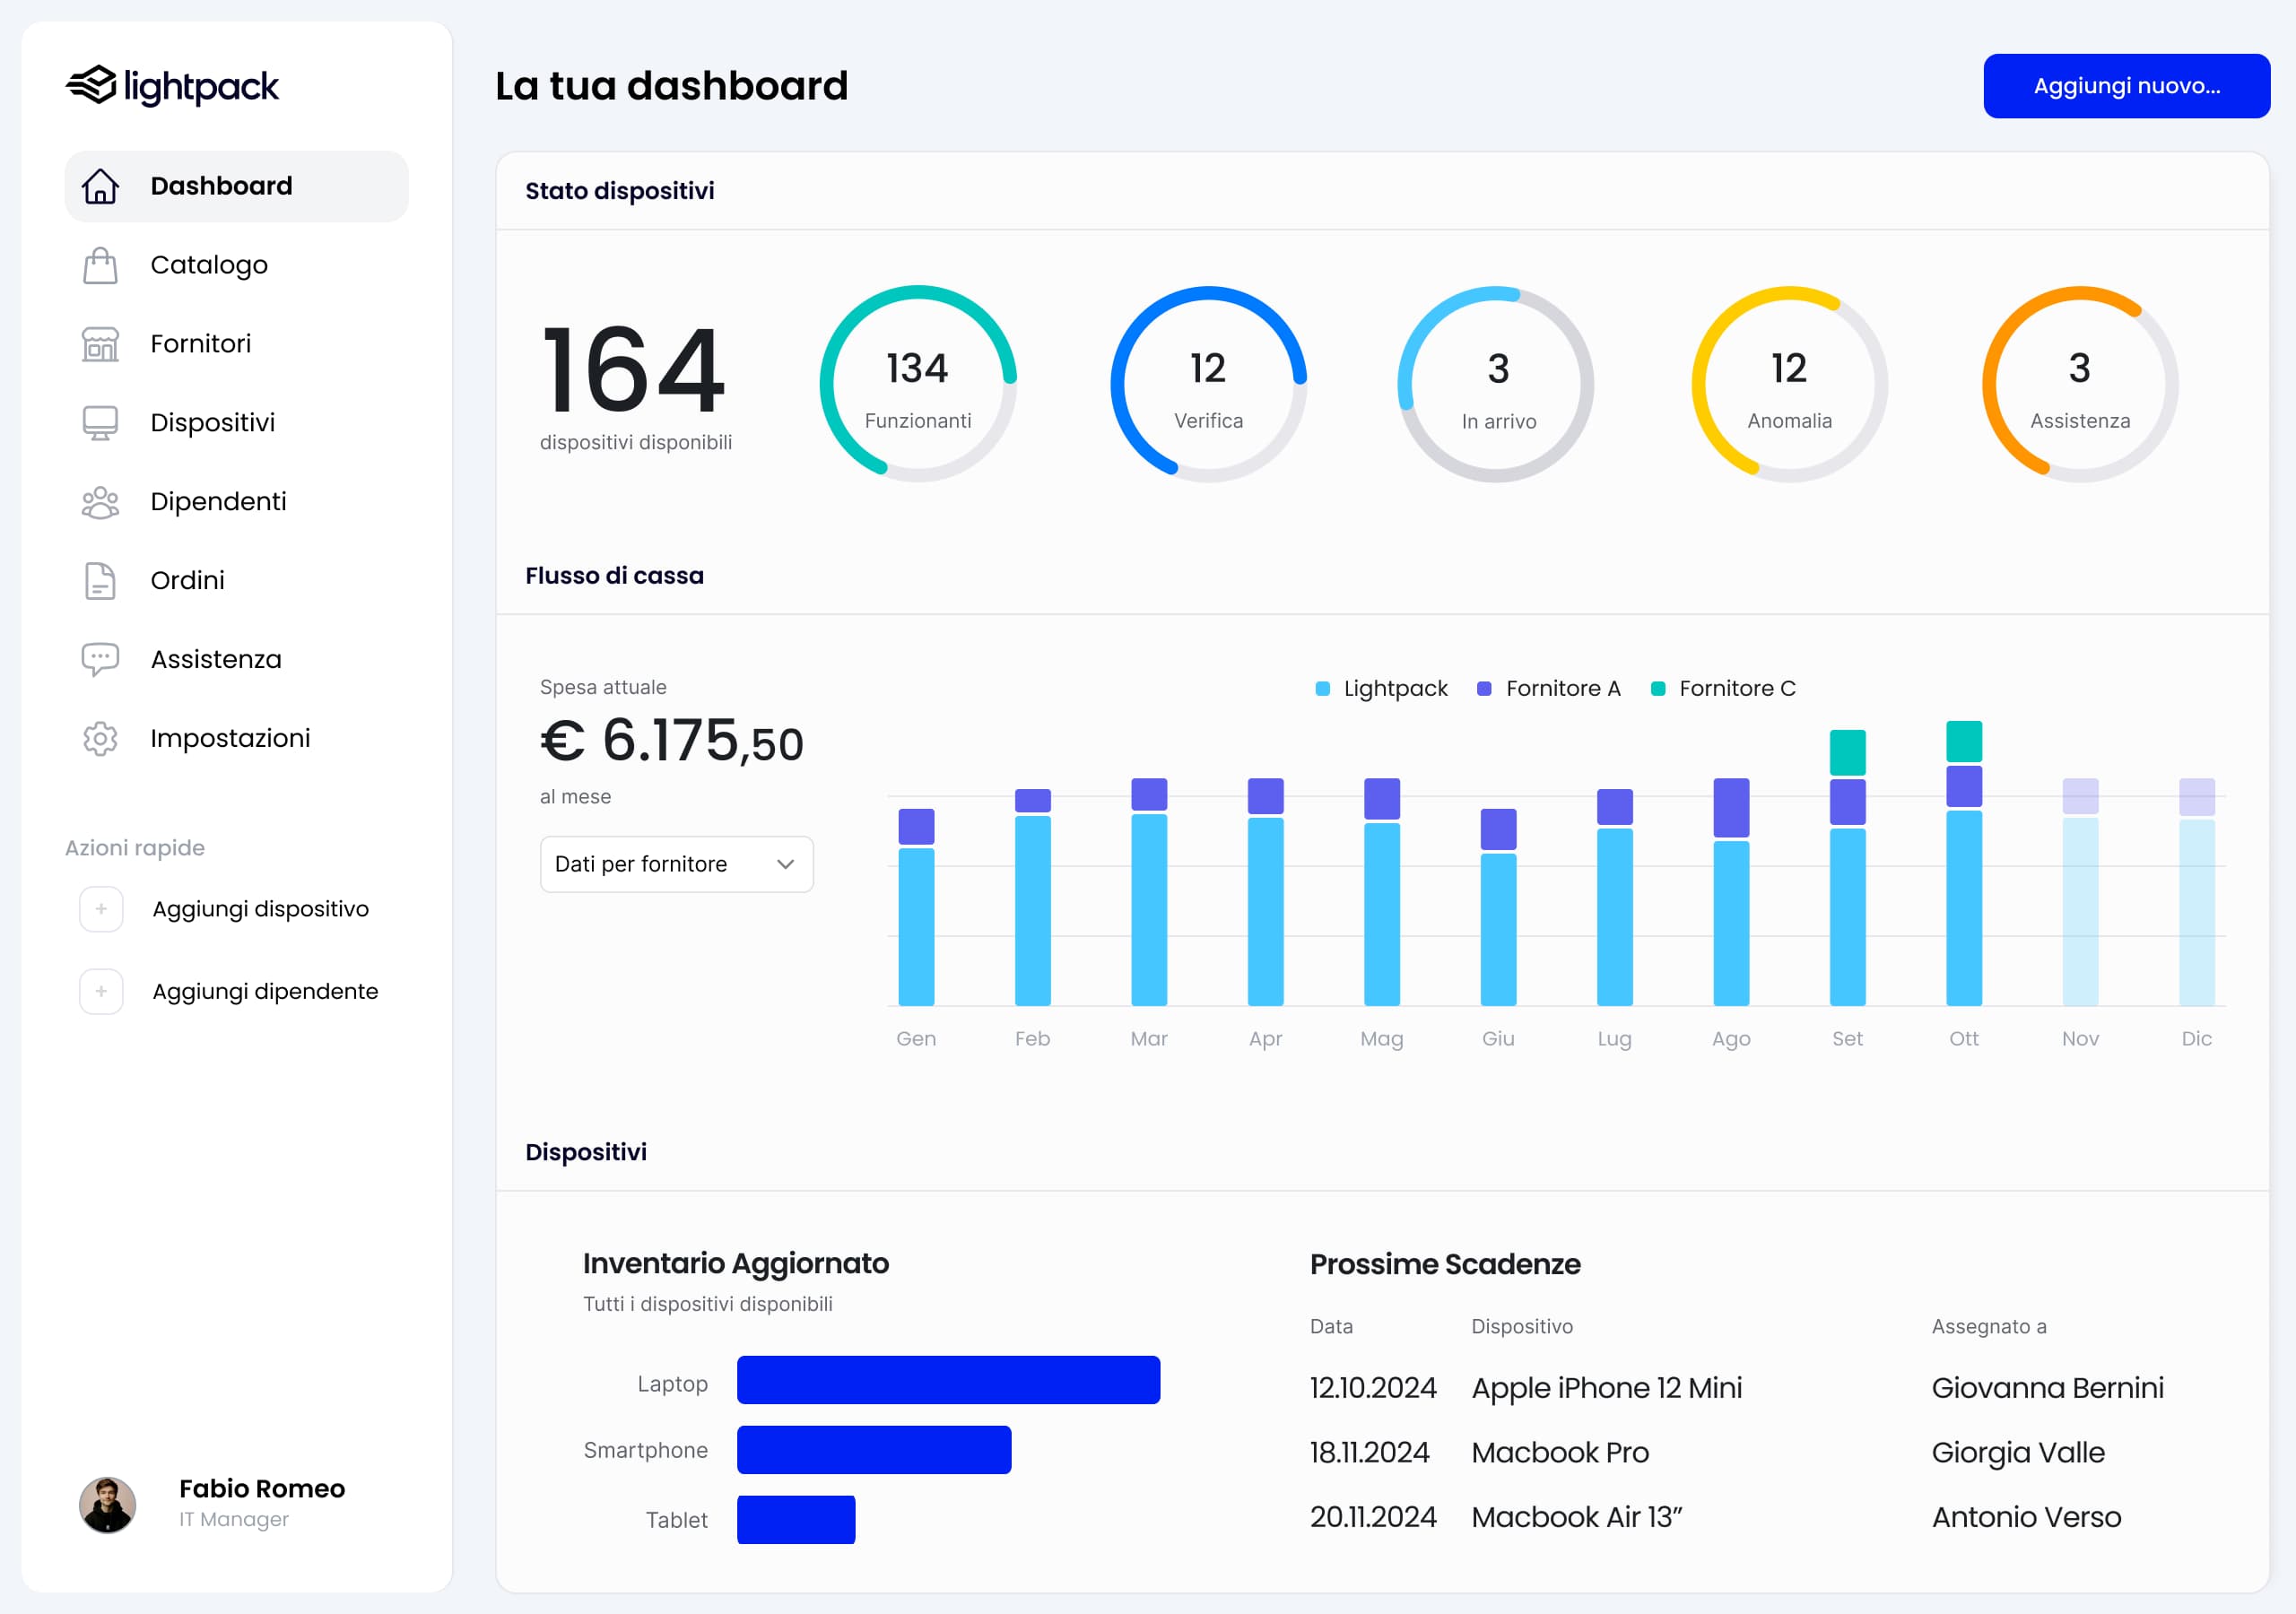
Task: Click the Lightpack legend color swatch
Action: 1322,689
